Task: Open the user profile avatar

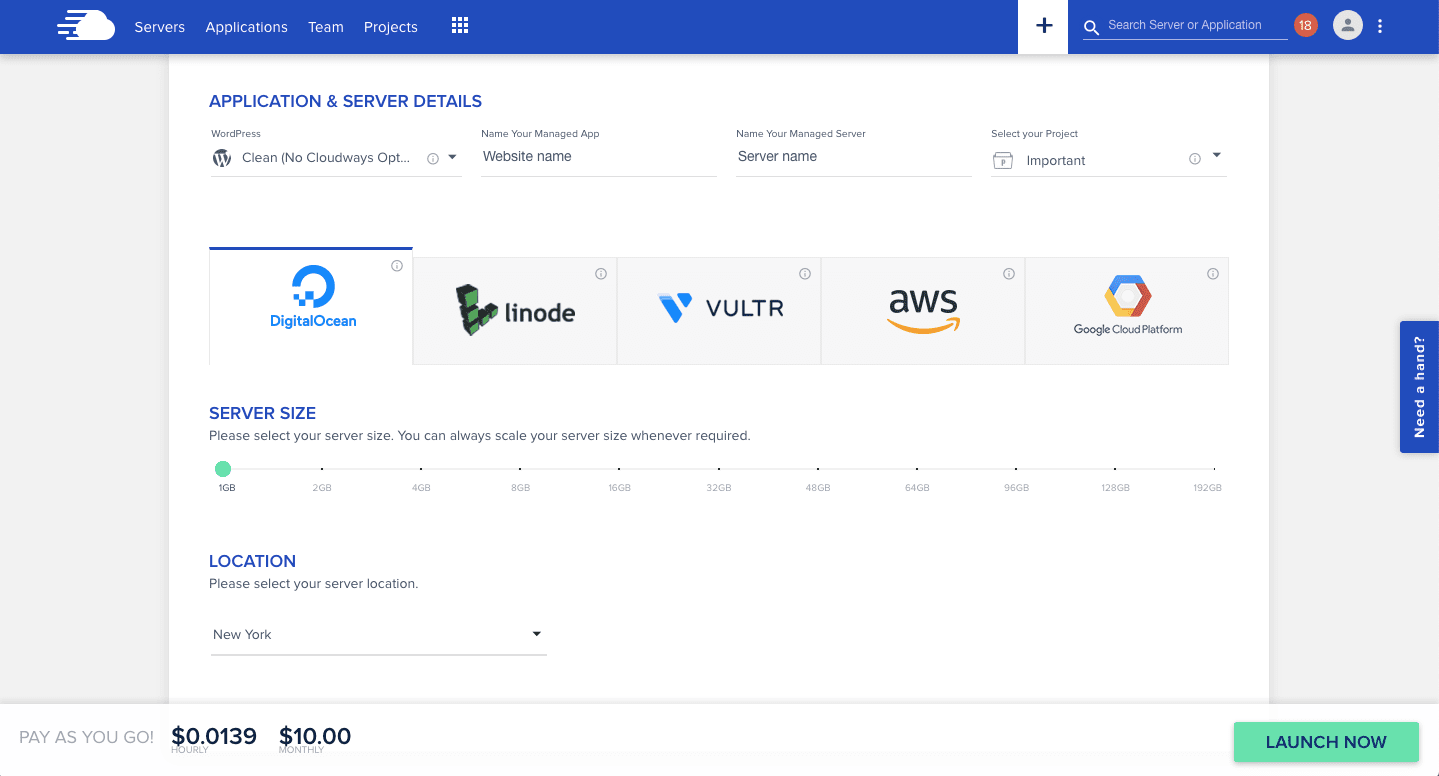Action: (x=1347, y=26)
